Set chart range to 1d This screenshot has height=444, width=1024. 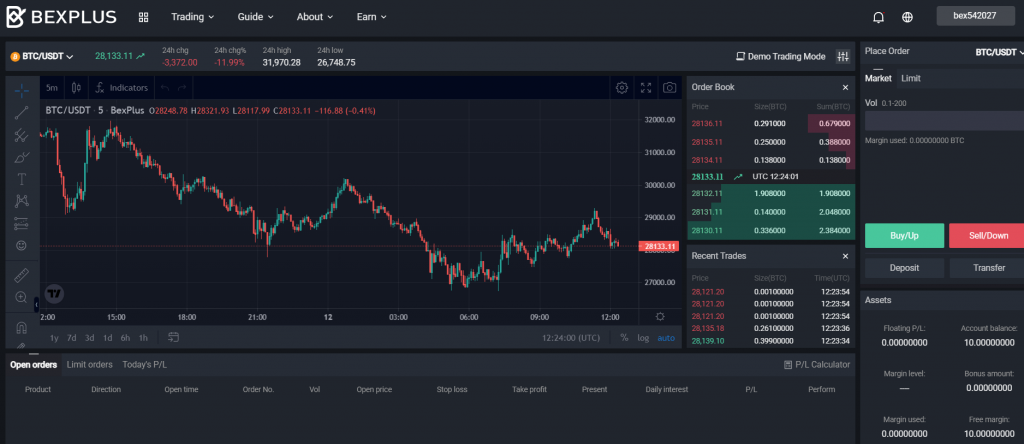108,338
